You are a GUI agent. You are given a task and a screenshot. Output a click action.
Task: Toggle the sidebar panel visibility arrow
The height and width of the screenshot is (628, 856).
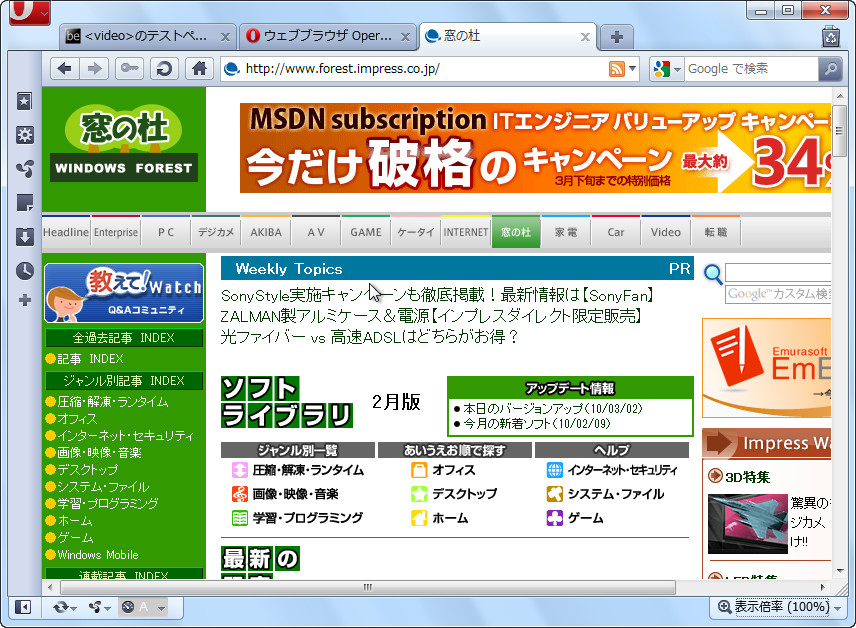tap(22, 607)
